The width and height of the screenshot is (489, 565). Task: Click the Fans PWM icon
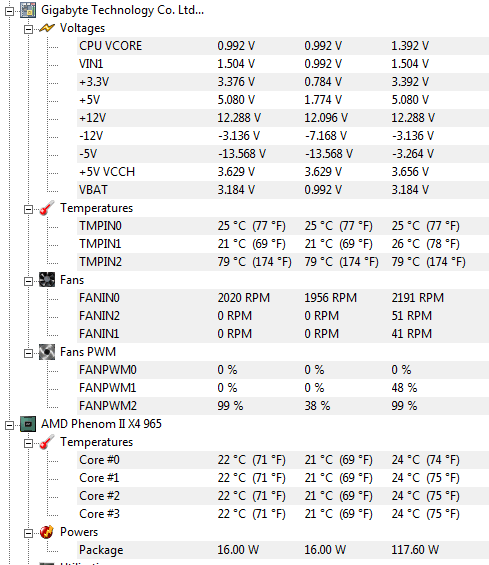pos(47,352)
